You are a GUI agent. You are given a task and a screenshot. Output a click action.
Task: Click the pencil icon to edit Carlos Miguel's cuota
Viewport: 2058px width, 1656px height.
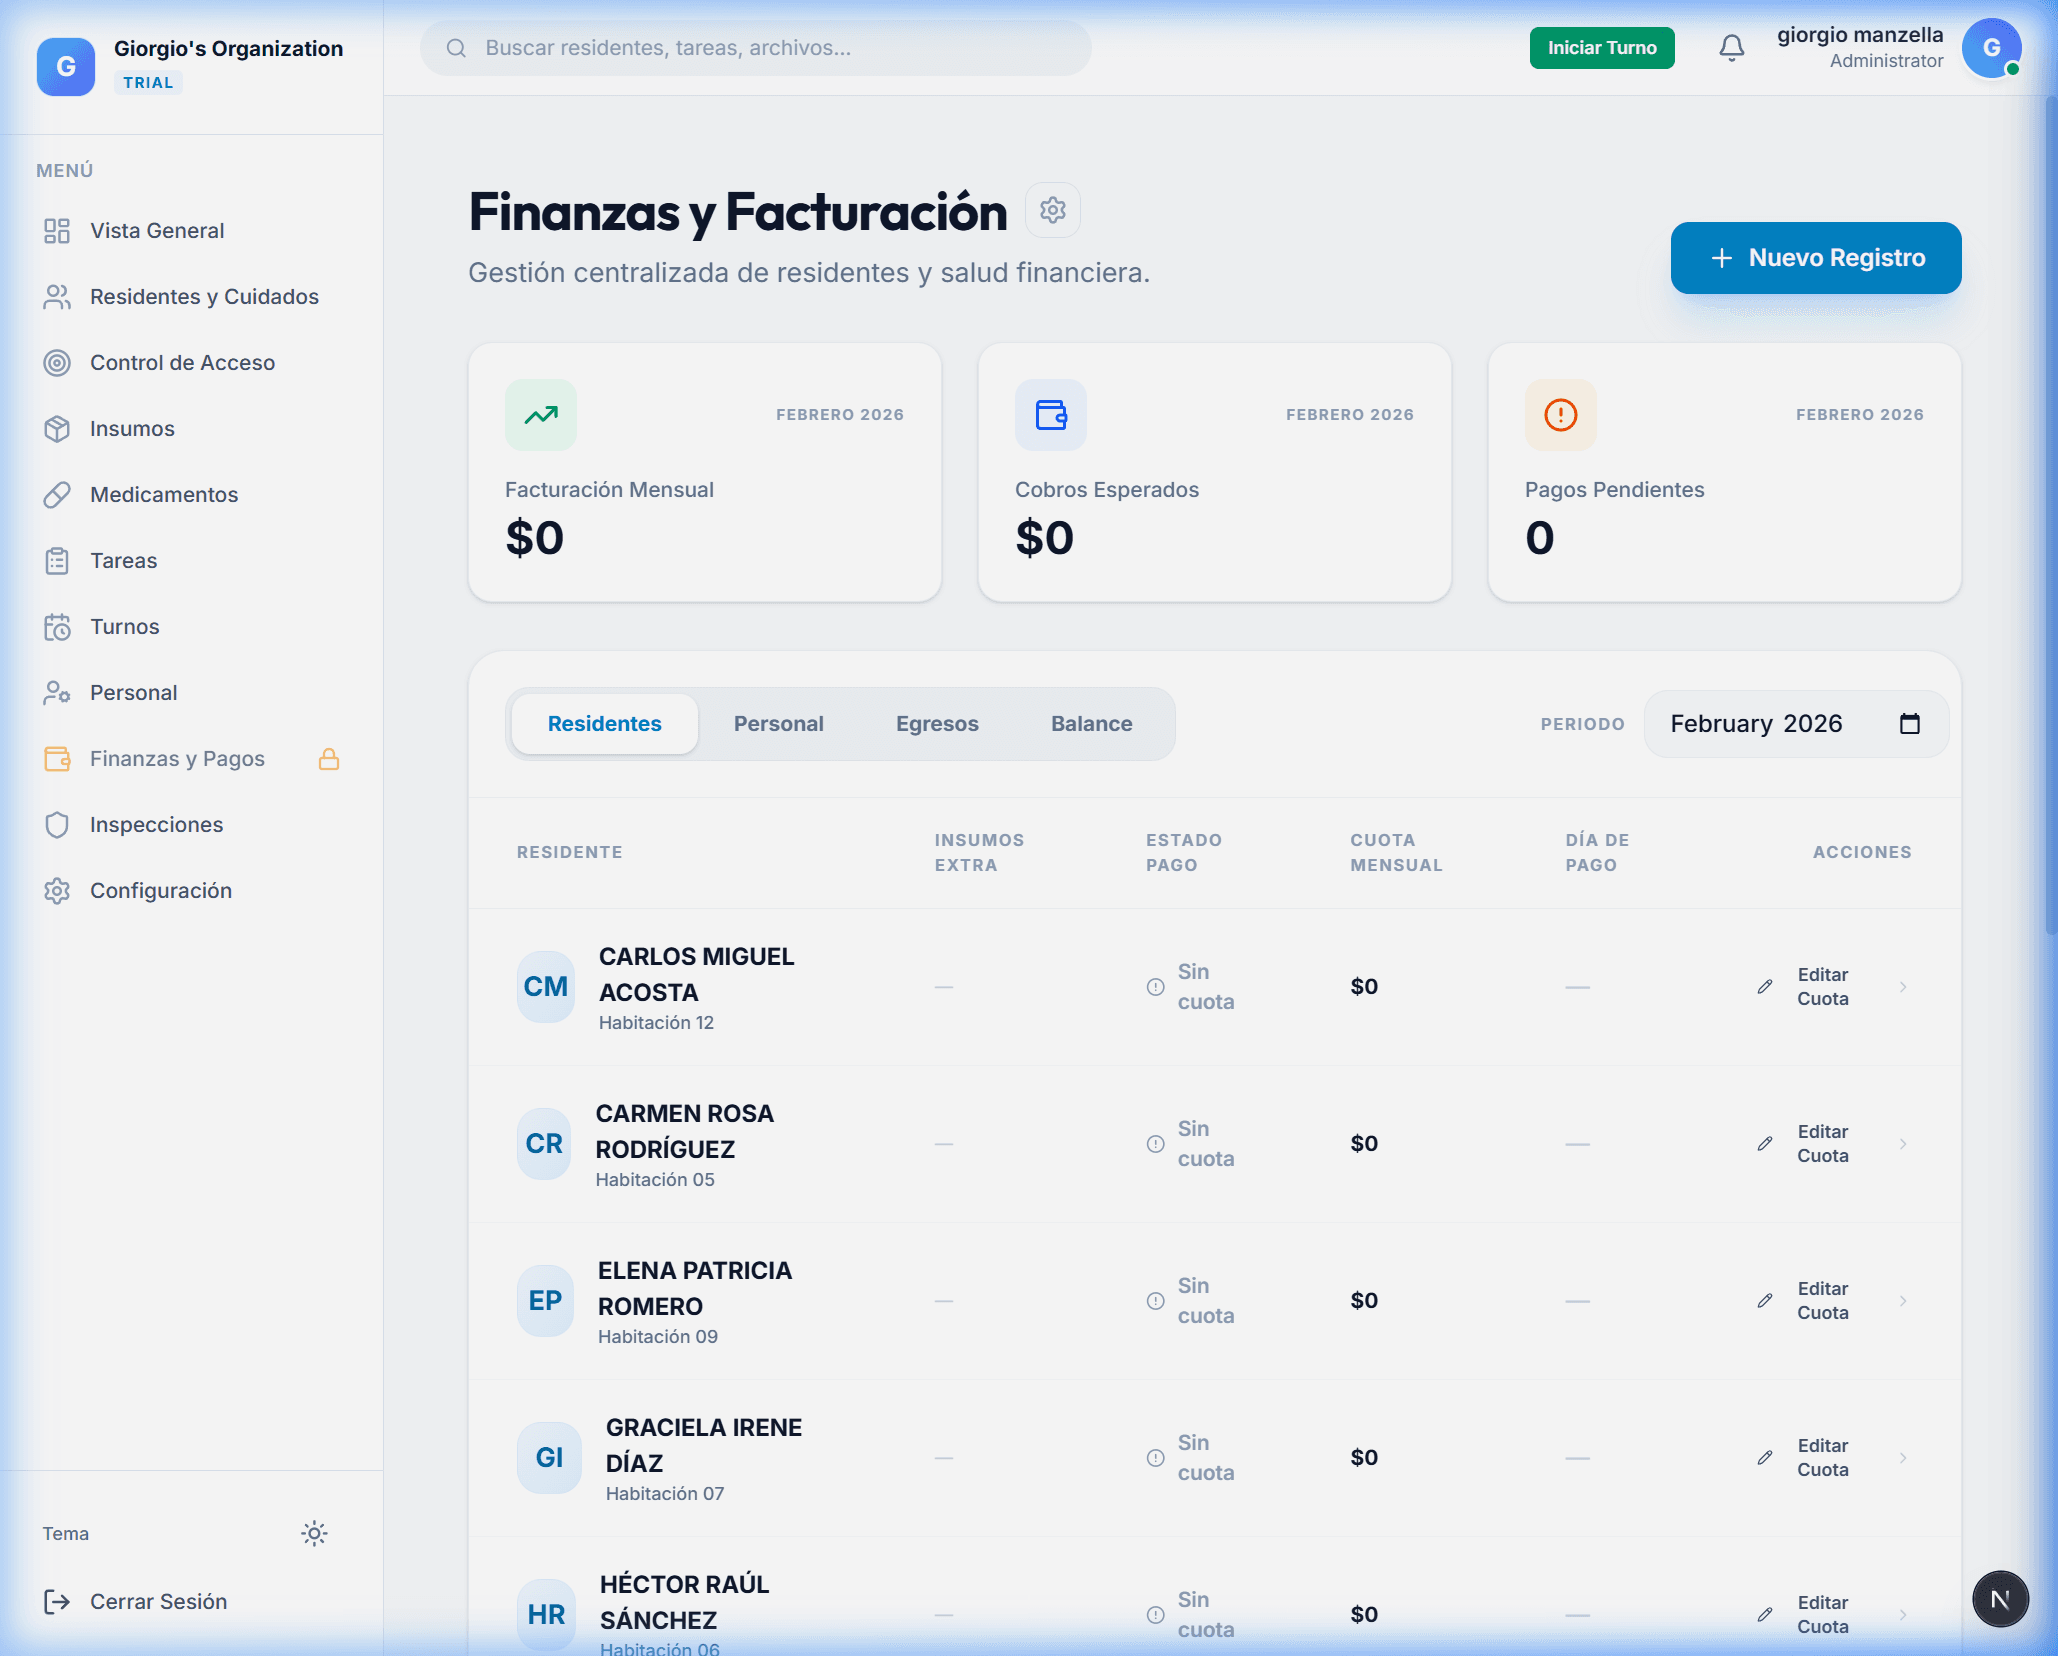point(1765,986)
